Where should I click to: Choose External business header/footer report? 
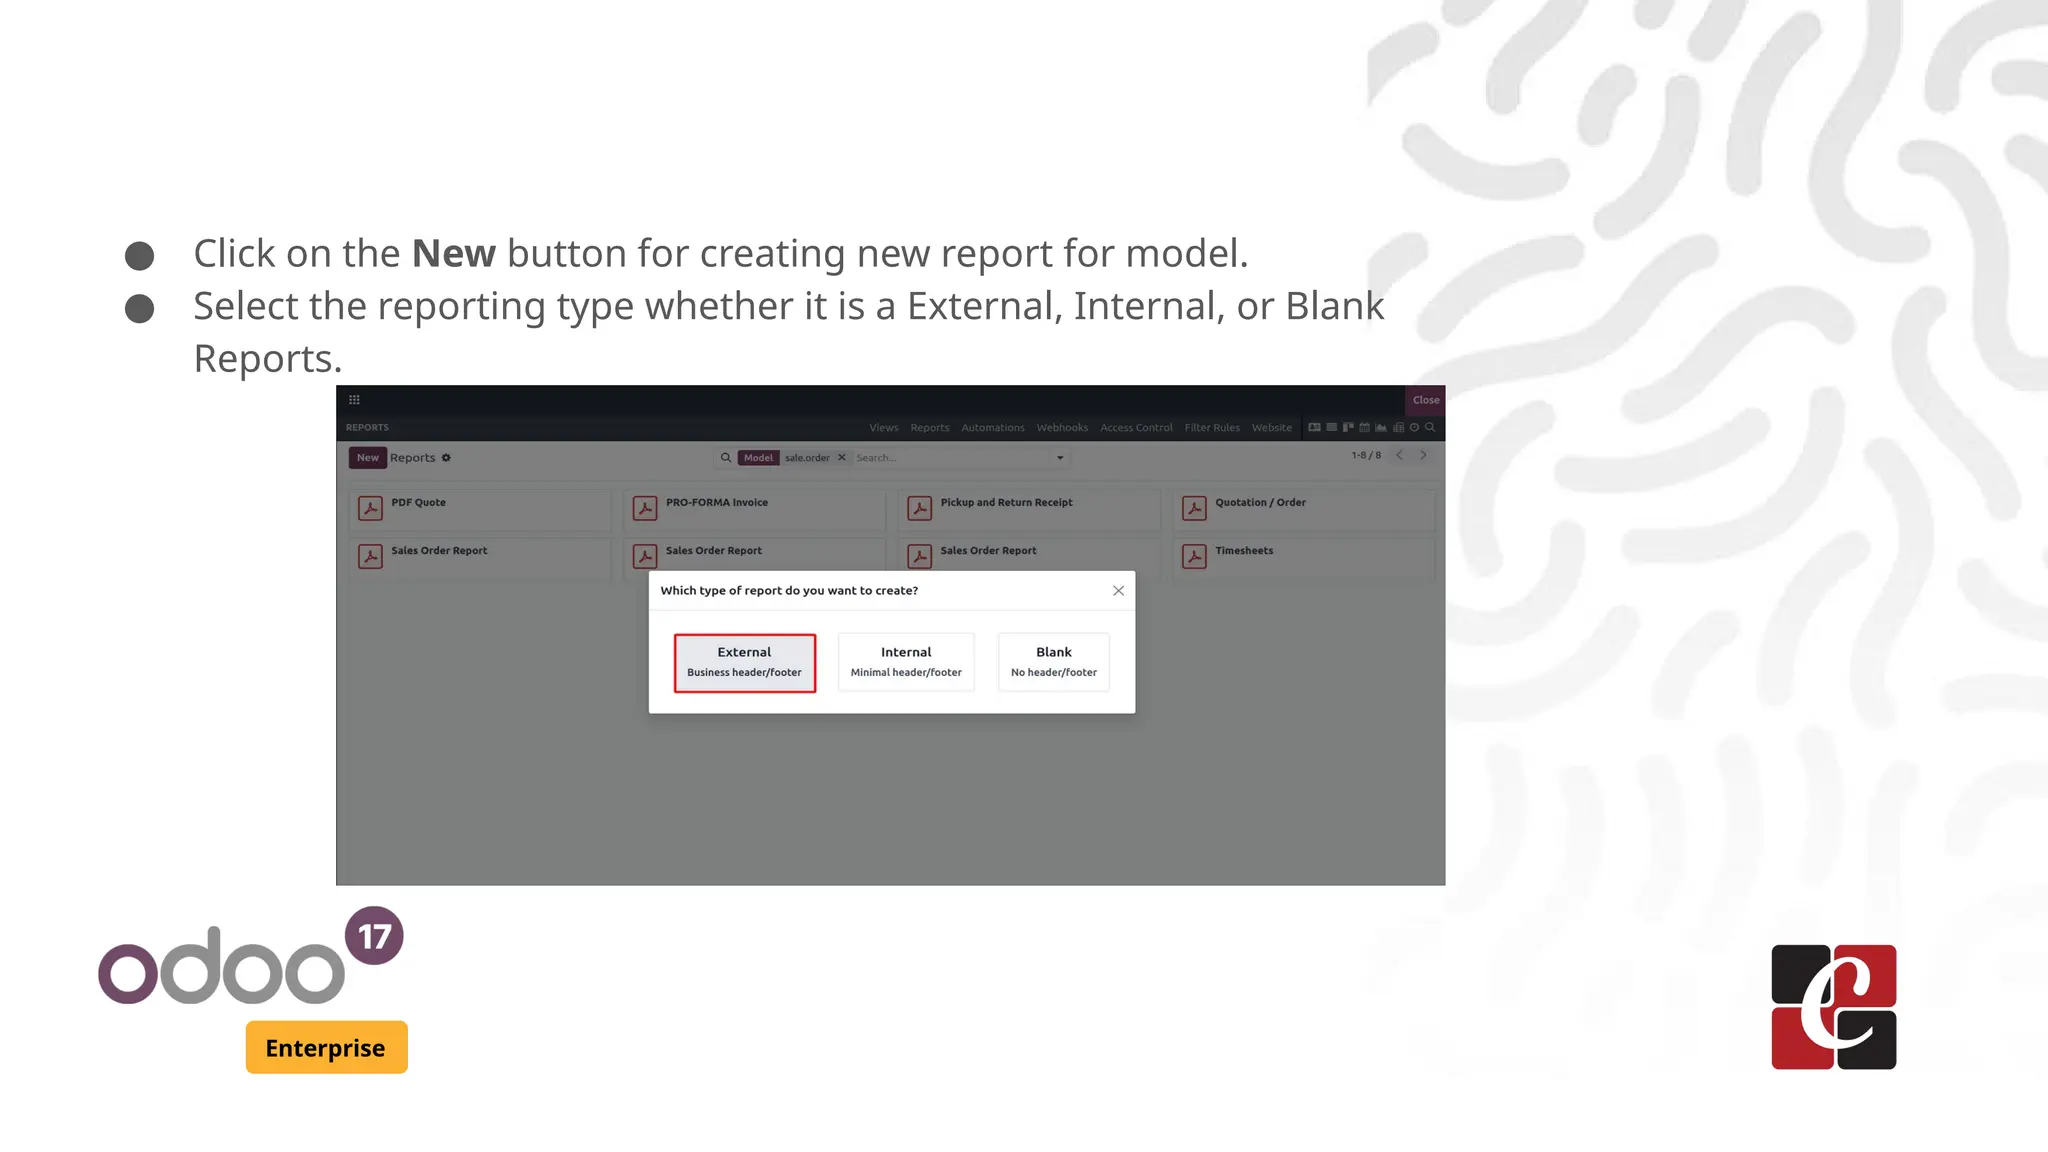(x=745, y=662)
